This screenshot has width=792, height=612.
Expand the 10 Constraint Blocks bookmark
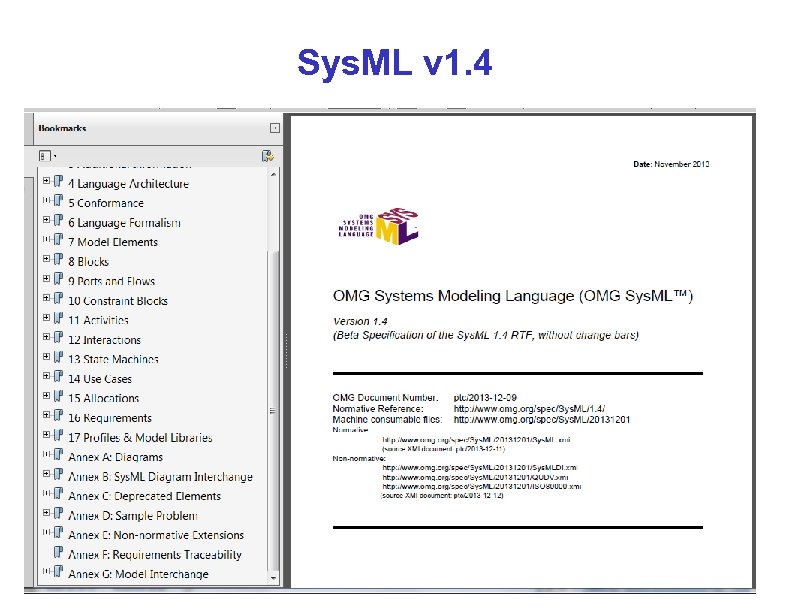pos(46,298)
